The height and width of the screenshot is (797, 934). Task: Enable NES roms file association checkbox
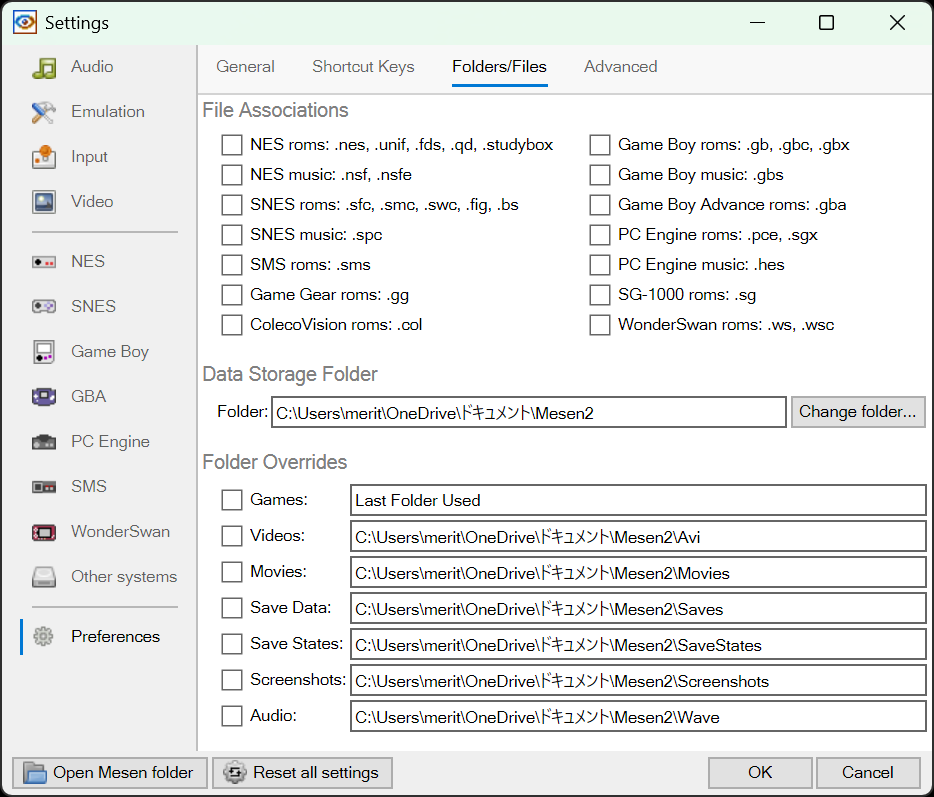(232, 145)
